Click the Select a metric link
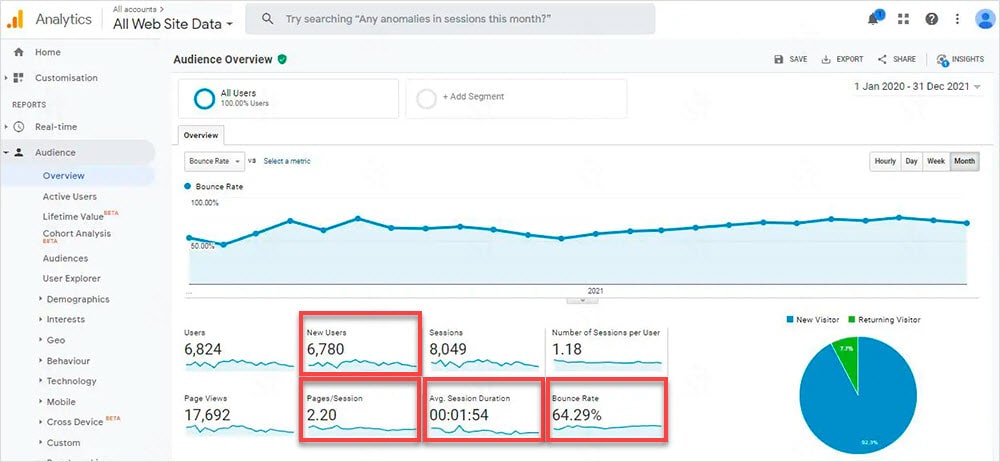The image size is (1000, 462). (x=287, y=161)
